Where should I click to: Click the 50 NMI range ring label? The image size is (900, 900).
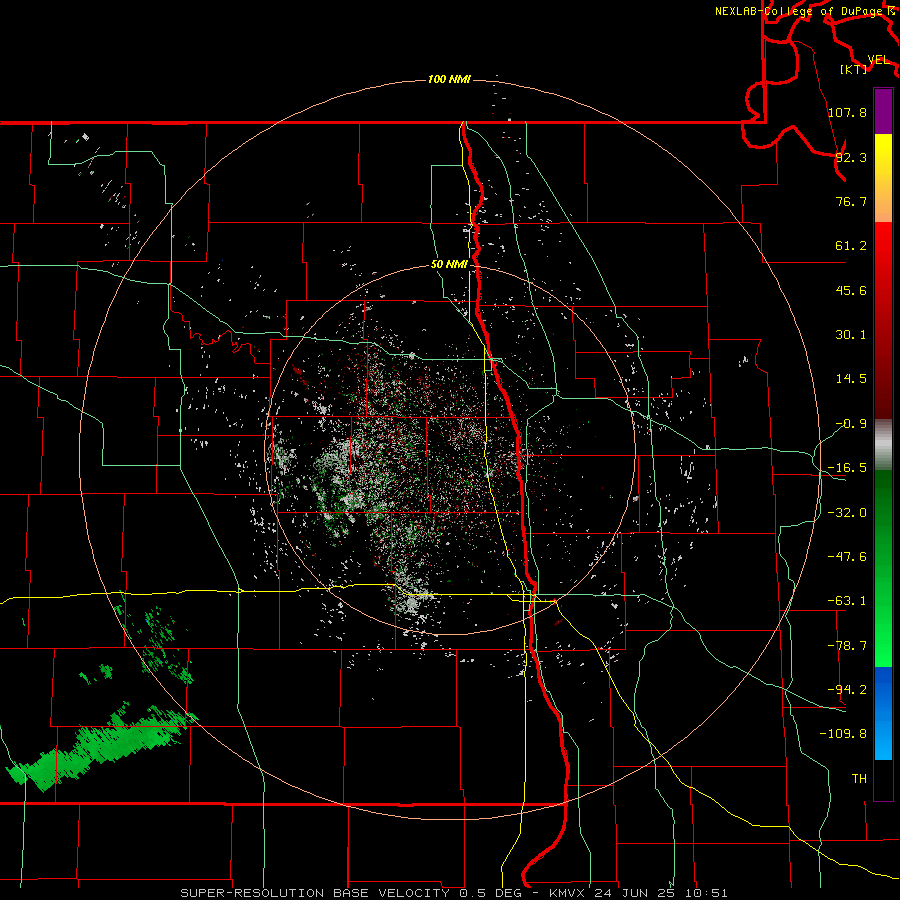tap(449, 264)
